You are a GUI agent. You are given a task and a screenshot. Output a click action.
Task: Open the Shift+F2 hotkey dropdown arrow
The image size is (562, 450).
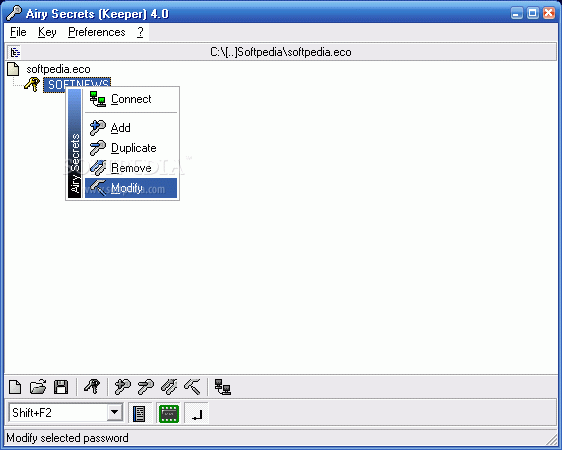115,412
